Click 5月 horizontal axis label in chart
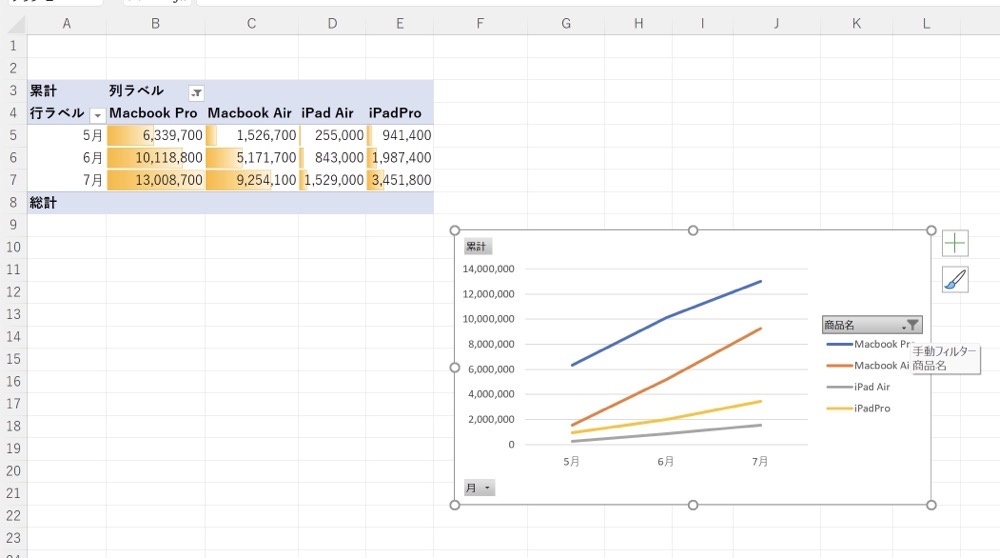The height and width of the screenshot is (558, 1000). (x=571, y=461)
